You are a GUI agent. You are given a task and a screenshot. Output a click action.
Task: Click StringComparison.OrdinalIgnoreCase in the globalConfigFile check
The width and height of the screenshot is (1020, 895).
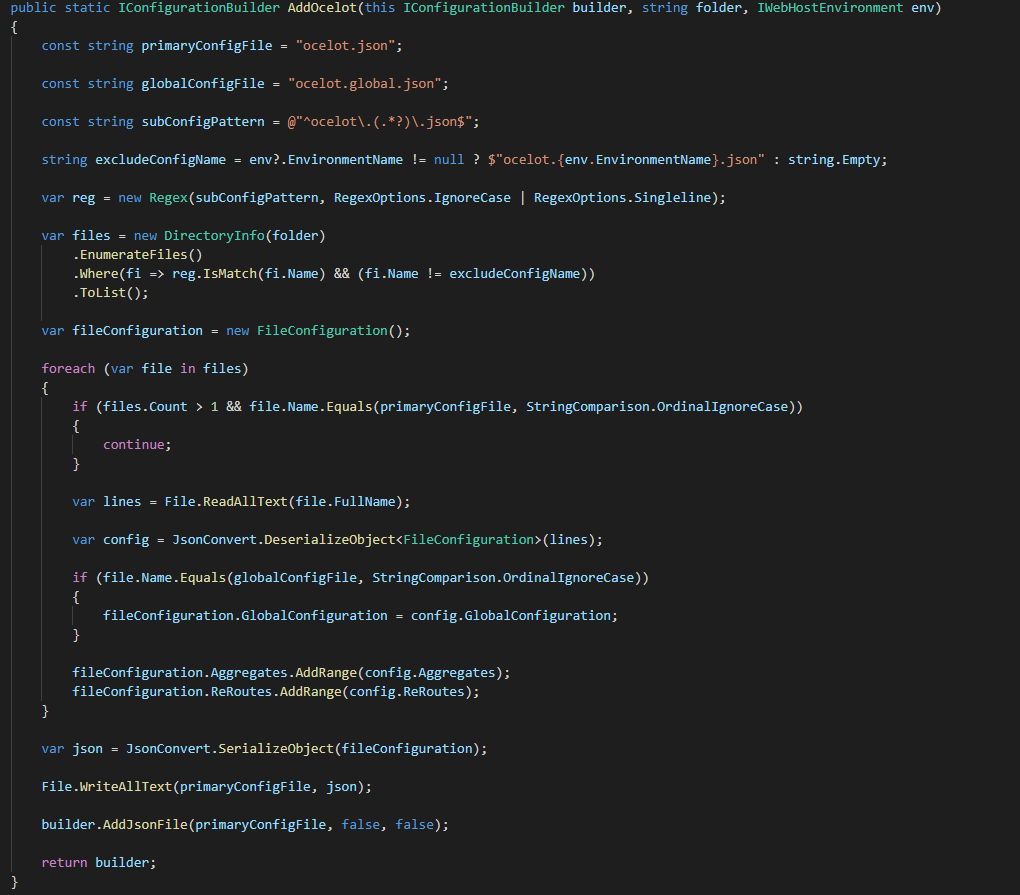click(x=503, y=578)
